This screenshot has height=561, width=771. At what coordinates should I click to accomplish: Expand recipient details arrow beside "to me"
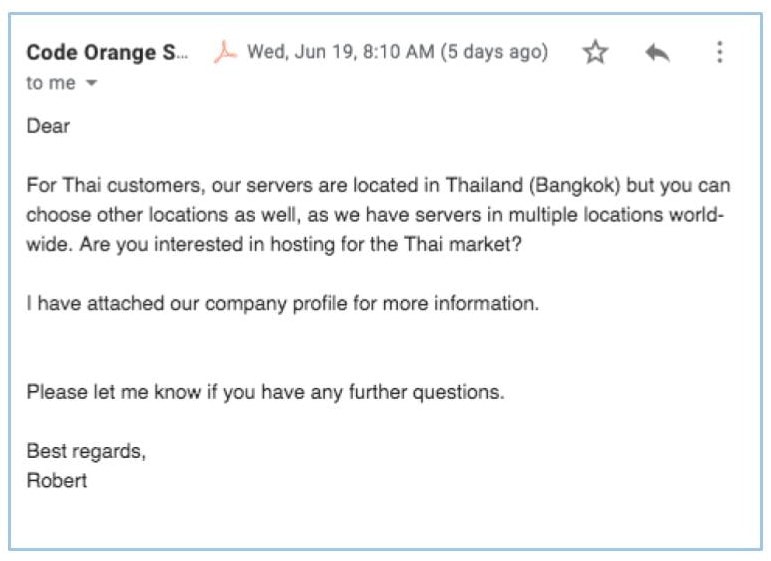91,83
